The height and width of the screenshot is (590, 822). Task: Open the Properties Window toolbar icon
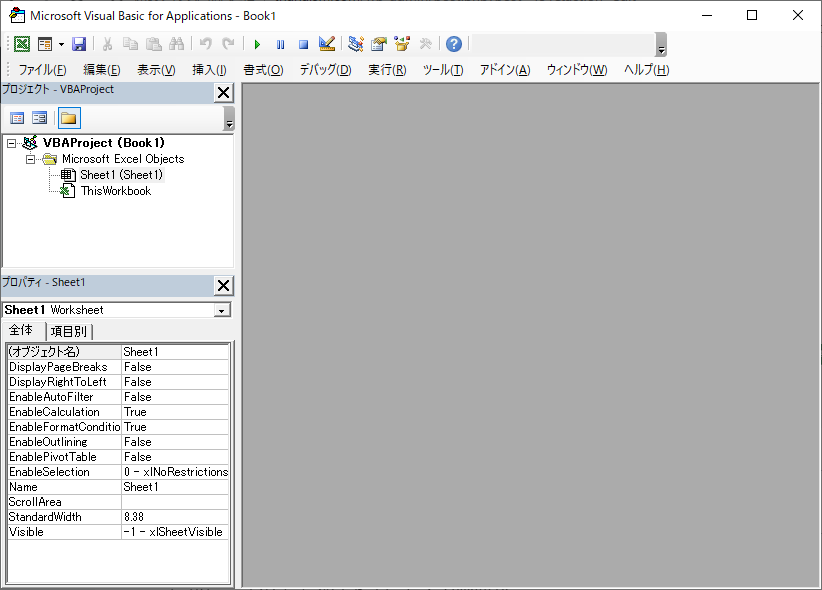coord(378,44)
